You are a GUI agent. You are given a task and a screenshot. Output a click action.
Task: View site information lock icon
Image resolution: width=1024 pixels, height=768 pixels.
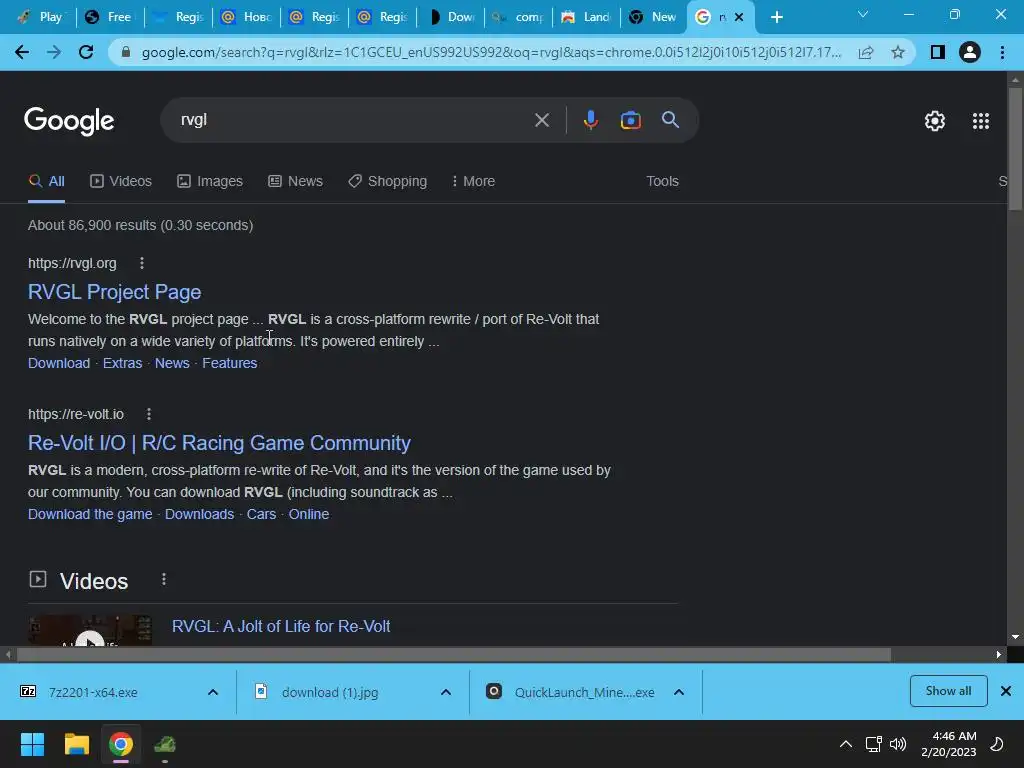(126, 52)
